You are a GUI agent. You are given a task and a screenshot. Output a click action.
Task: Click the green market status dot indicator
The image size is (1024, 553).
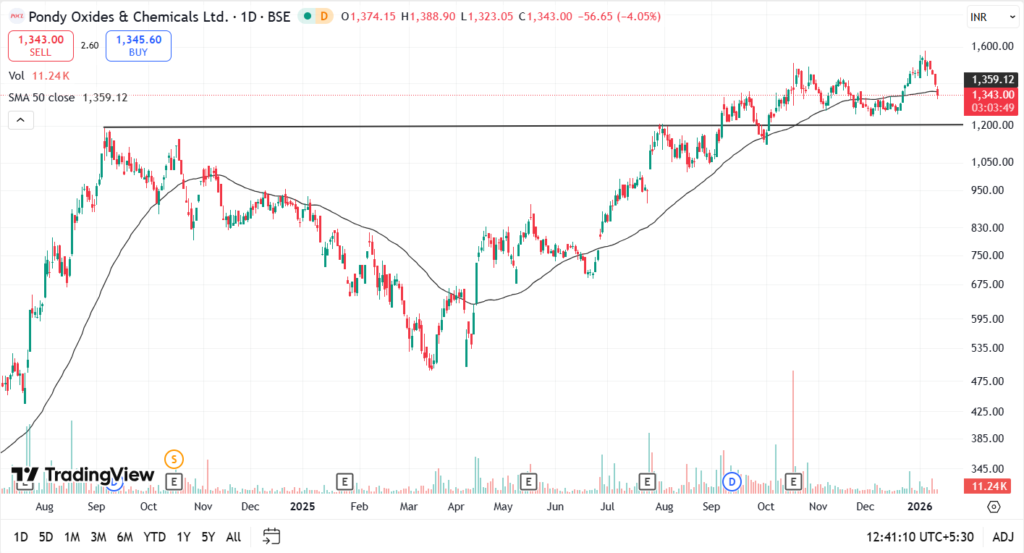306,17
